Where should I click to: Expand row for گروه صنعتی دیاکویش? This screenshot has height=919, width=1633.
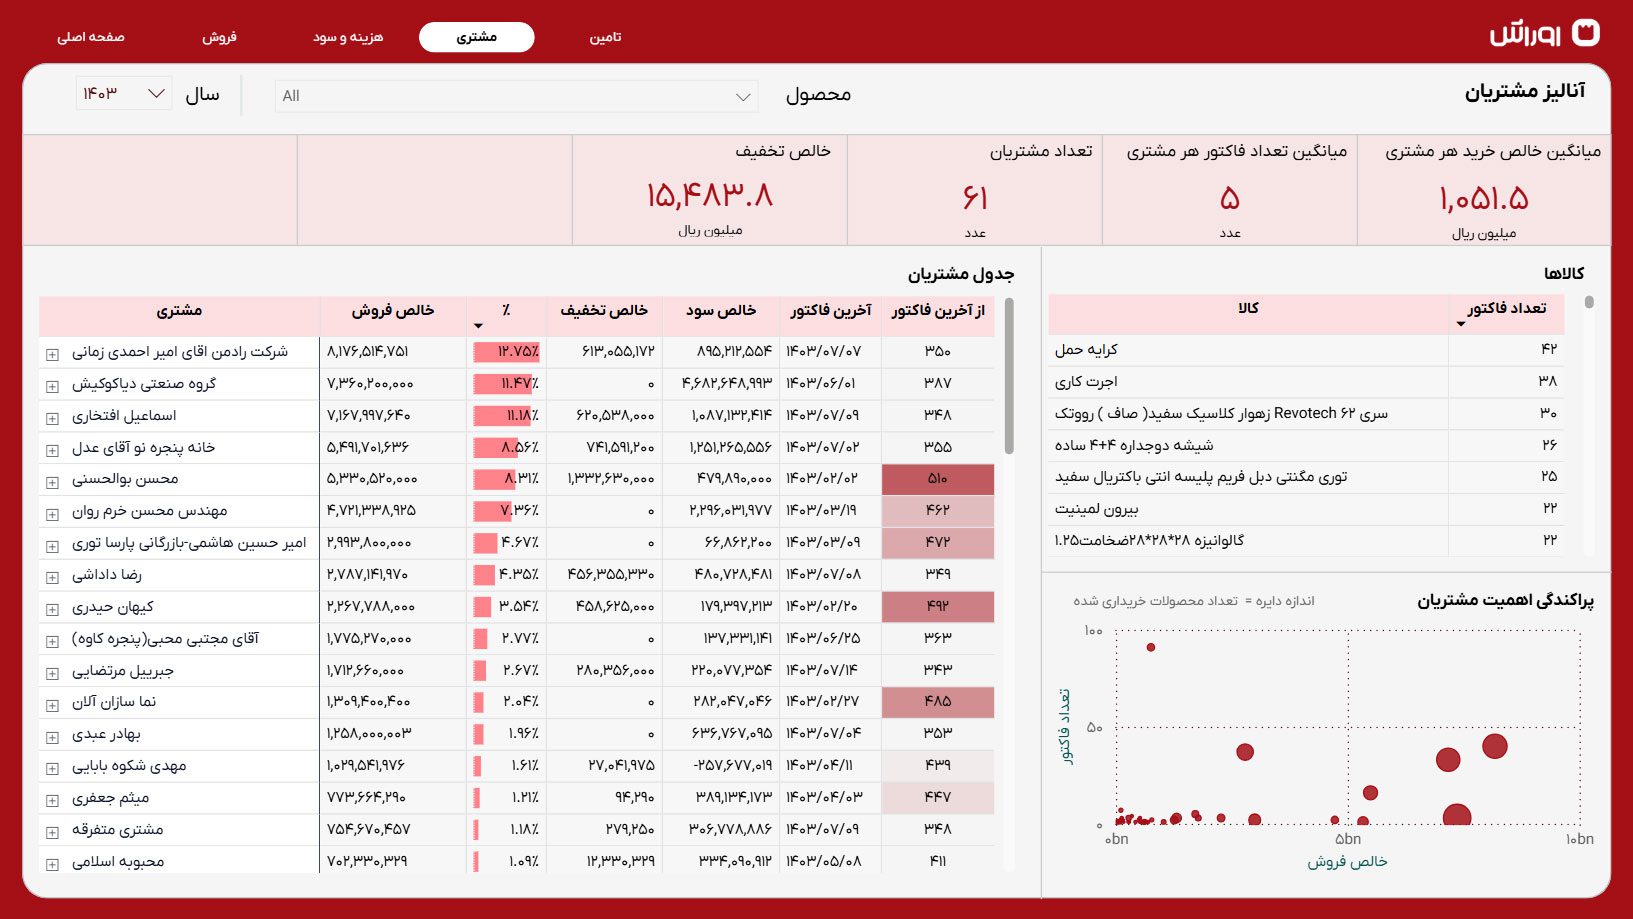tap(52, 386)
